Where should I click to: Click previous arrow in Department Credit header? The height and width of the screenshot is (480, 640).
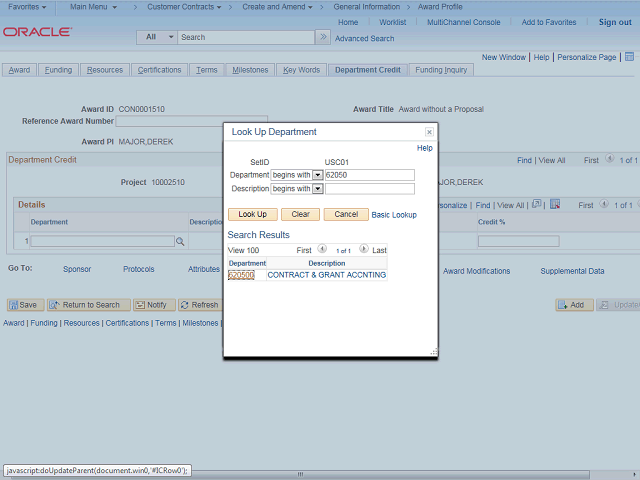pyautogui.click(x=609, y=158)
